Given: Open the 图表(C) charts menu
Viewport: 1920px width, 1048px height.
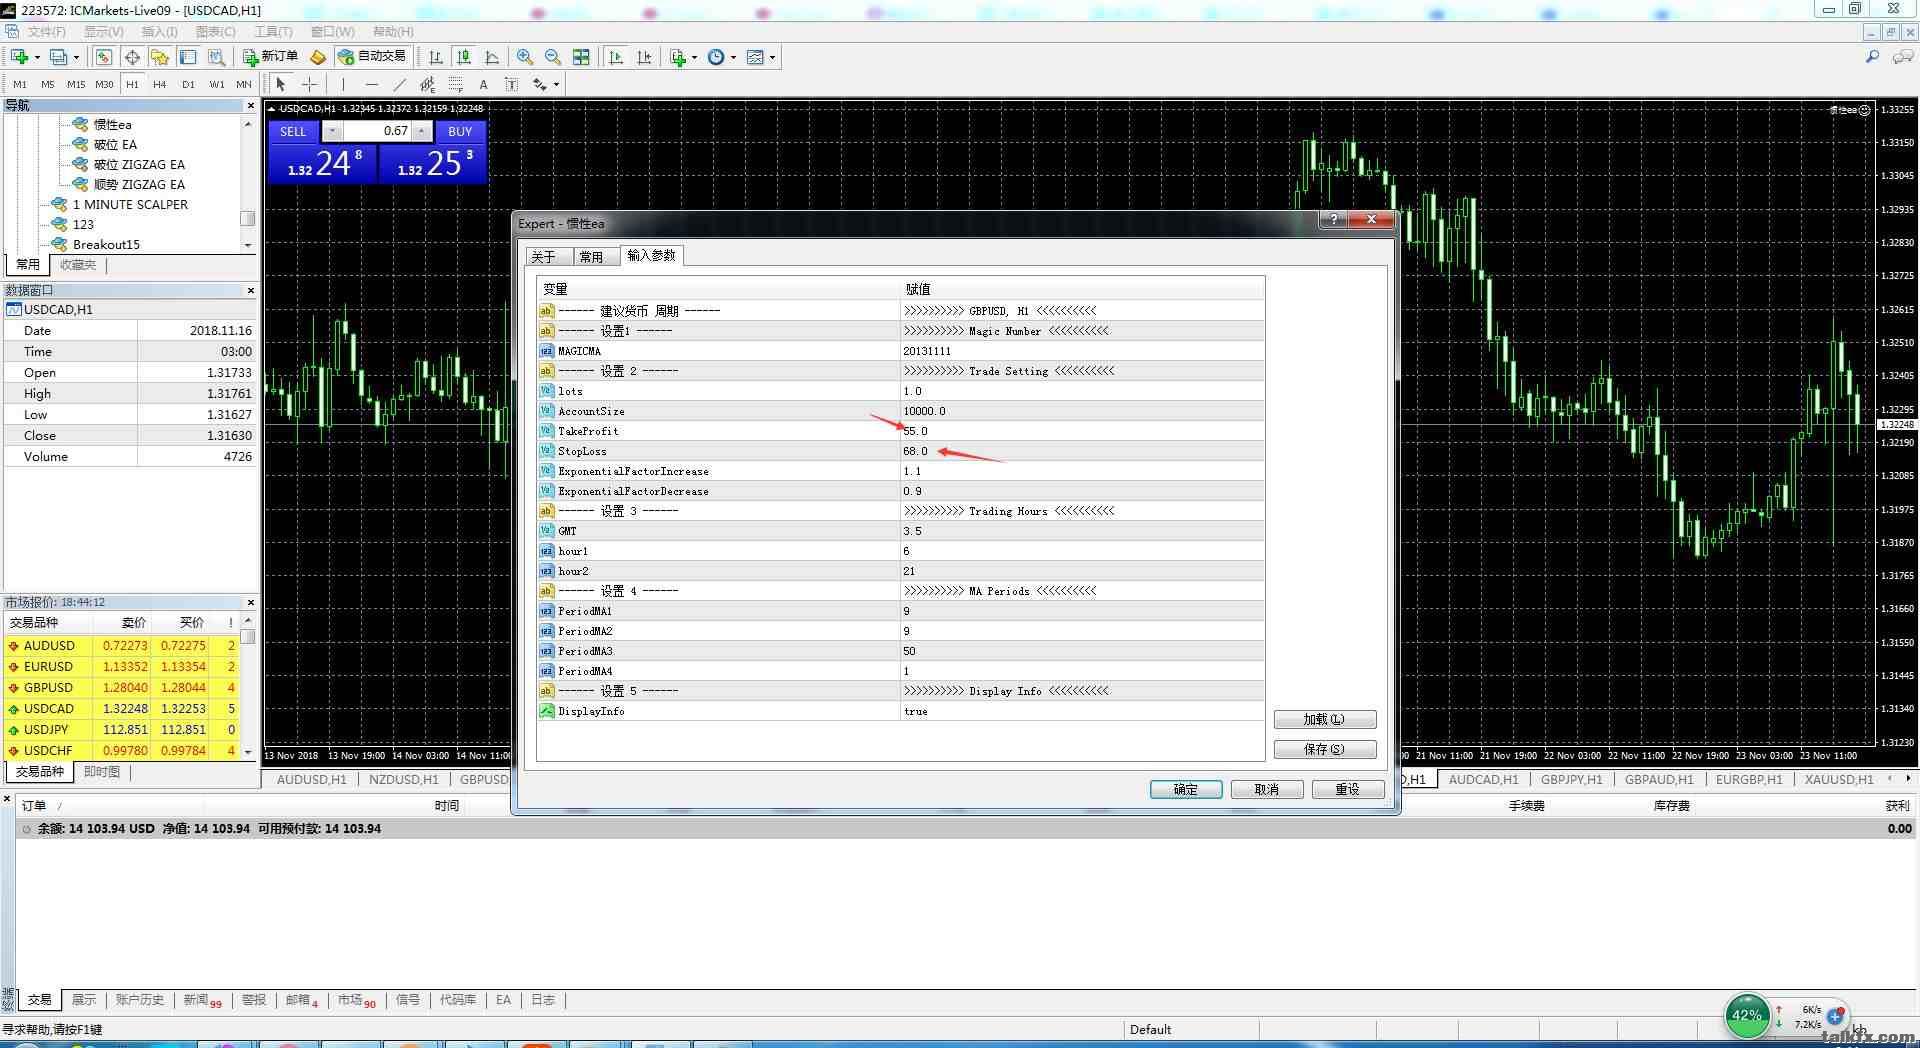Looking at the screenshot, I should pos(216,32).
